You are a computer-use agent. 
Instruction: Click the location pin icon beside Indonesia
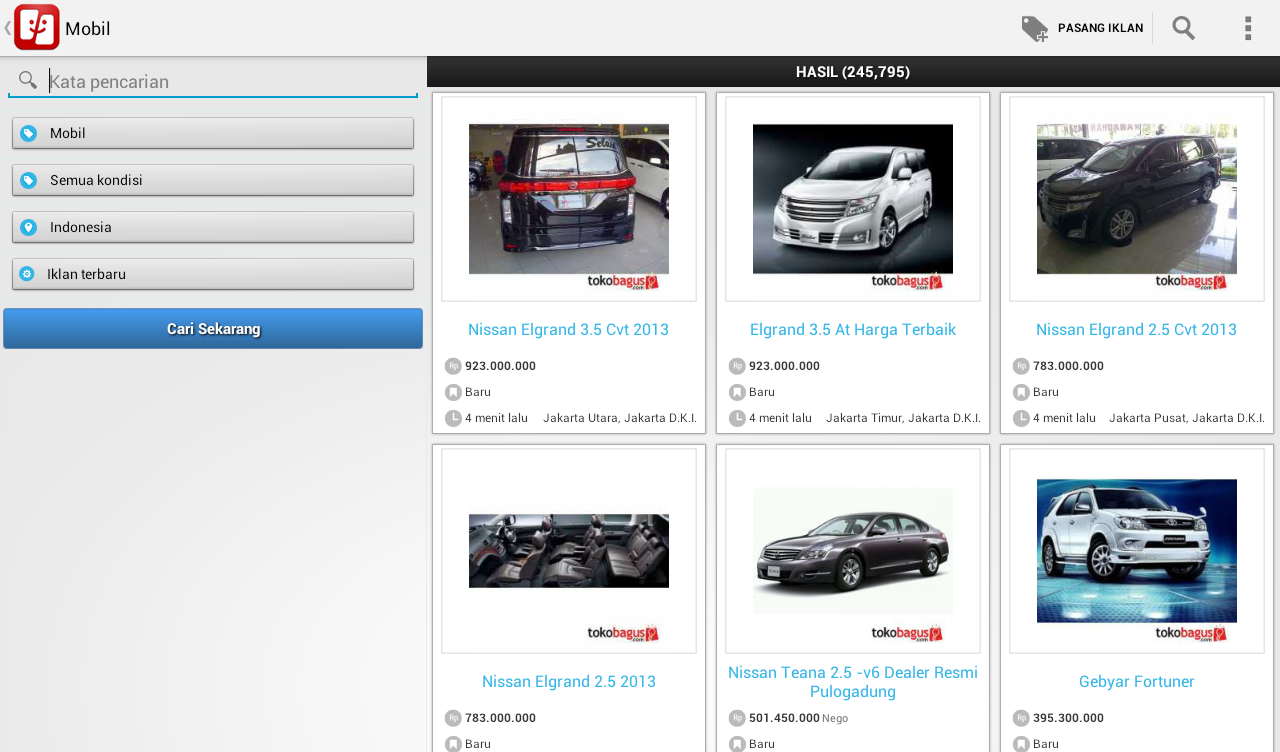point(28,227)
